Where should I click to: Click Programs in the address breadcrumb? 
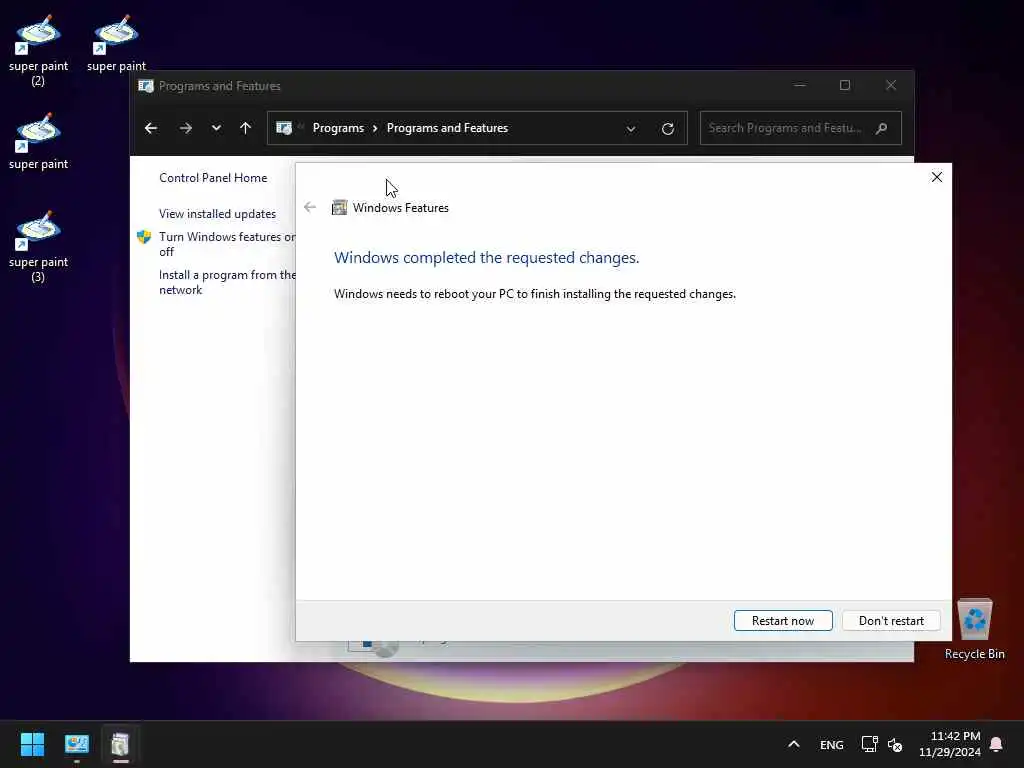pos(338,128)
